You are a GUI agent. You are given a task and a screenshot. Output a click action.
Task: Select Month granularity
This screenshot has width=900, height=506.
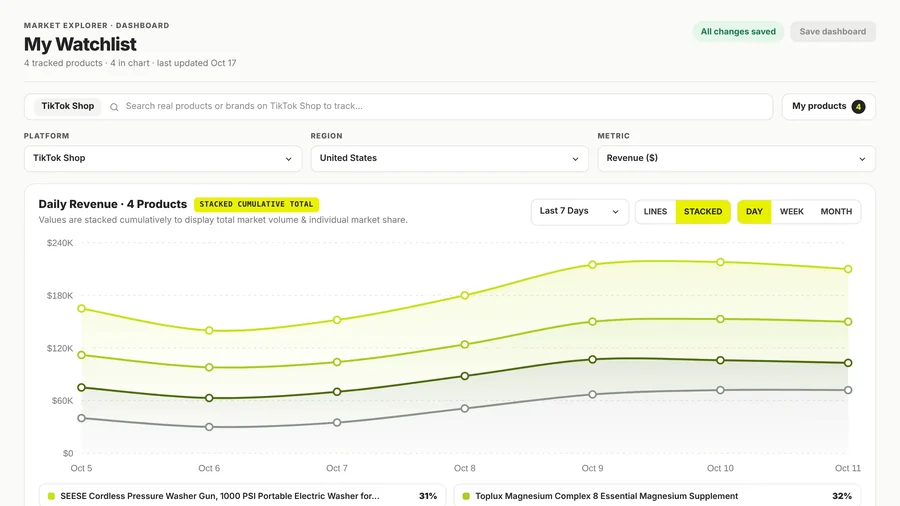pos(836,212)
